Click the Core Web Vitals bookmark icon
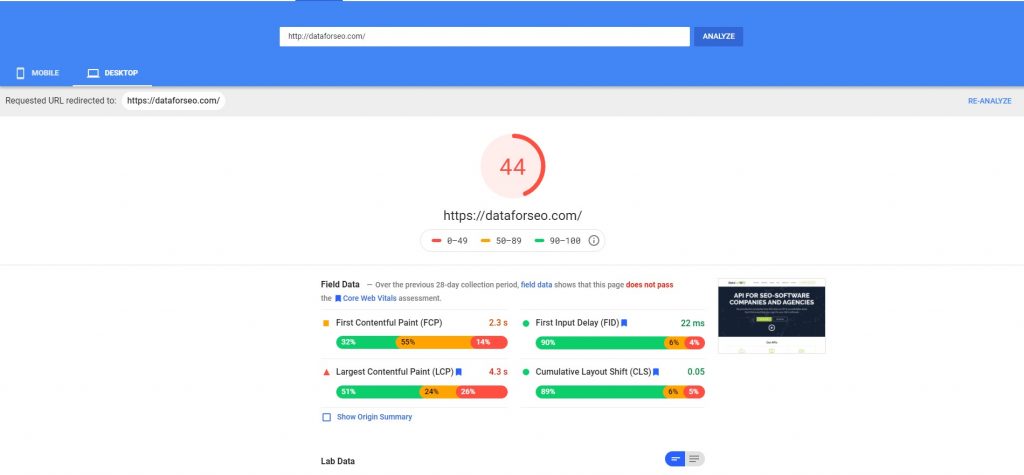Screen dimensions: 1024x475 click(338, 298)
